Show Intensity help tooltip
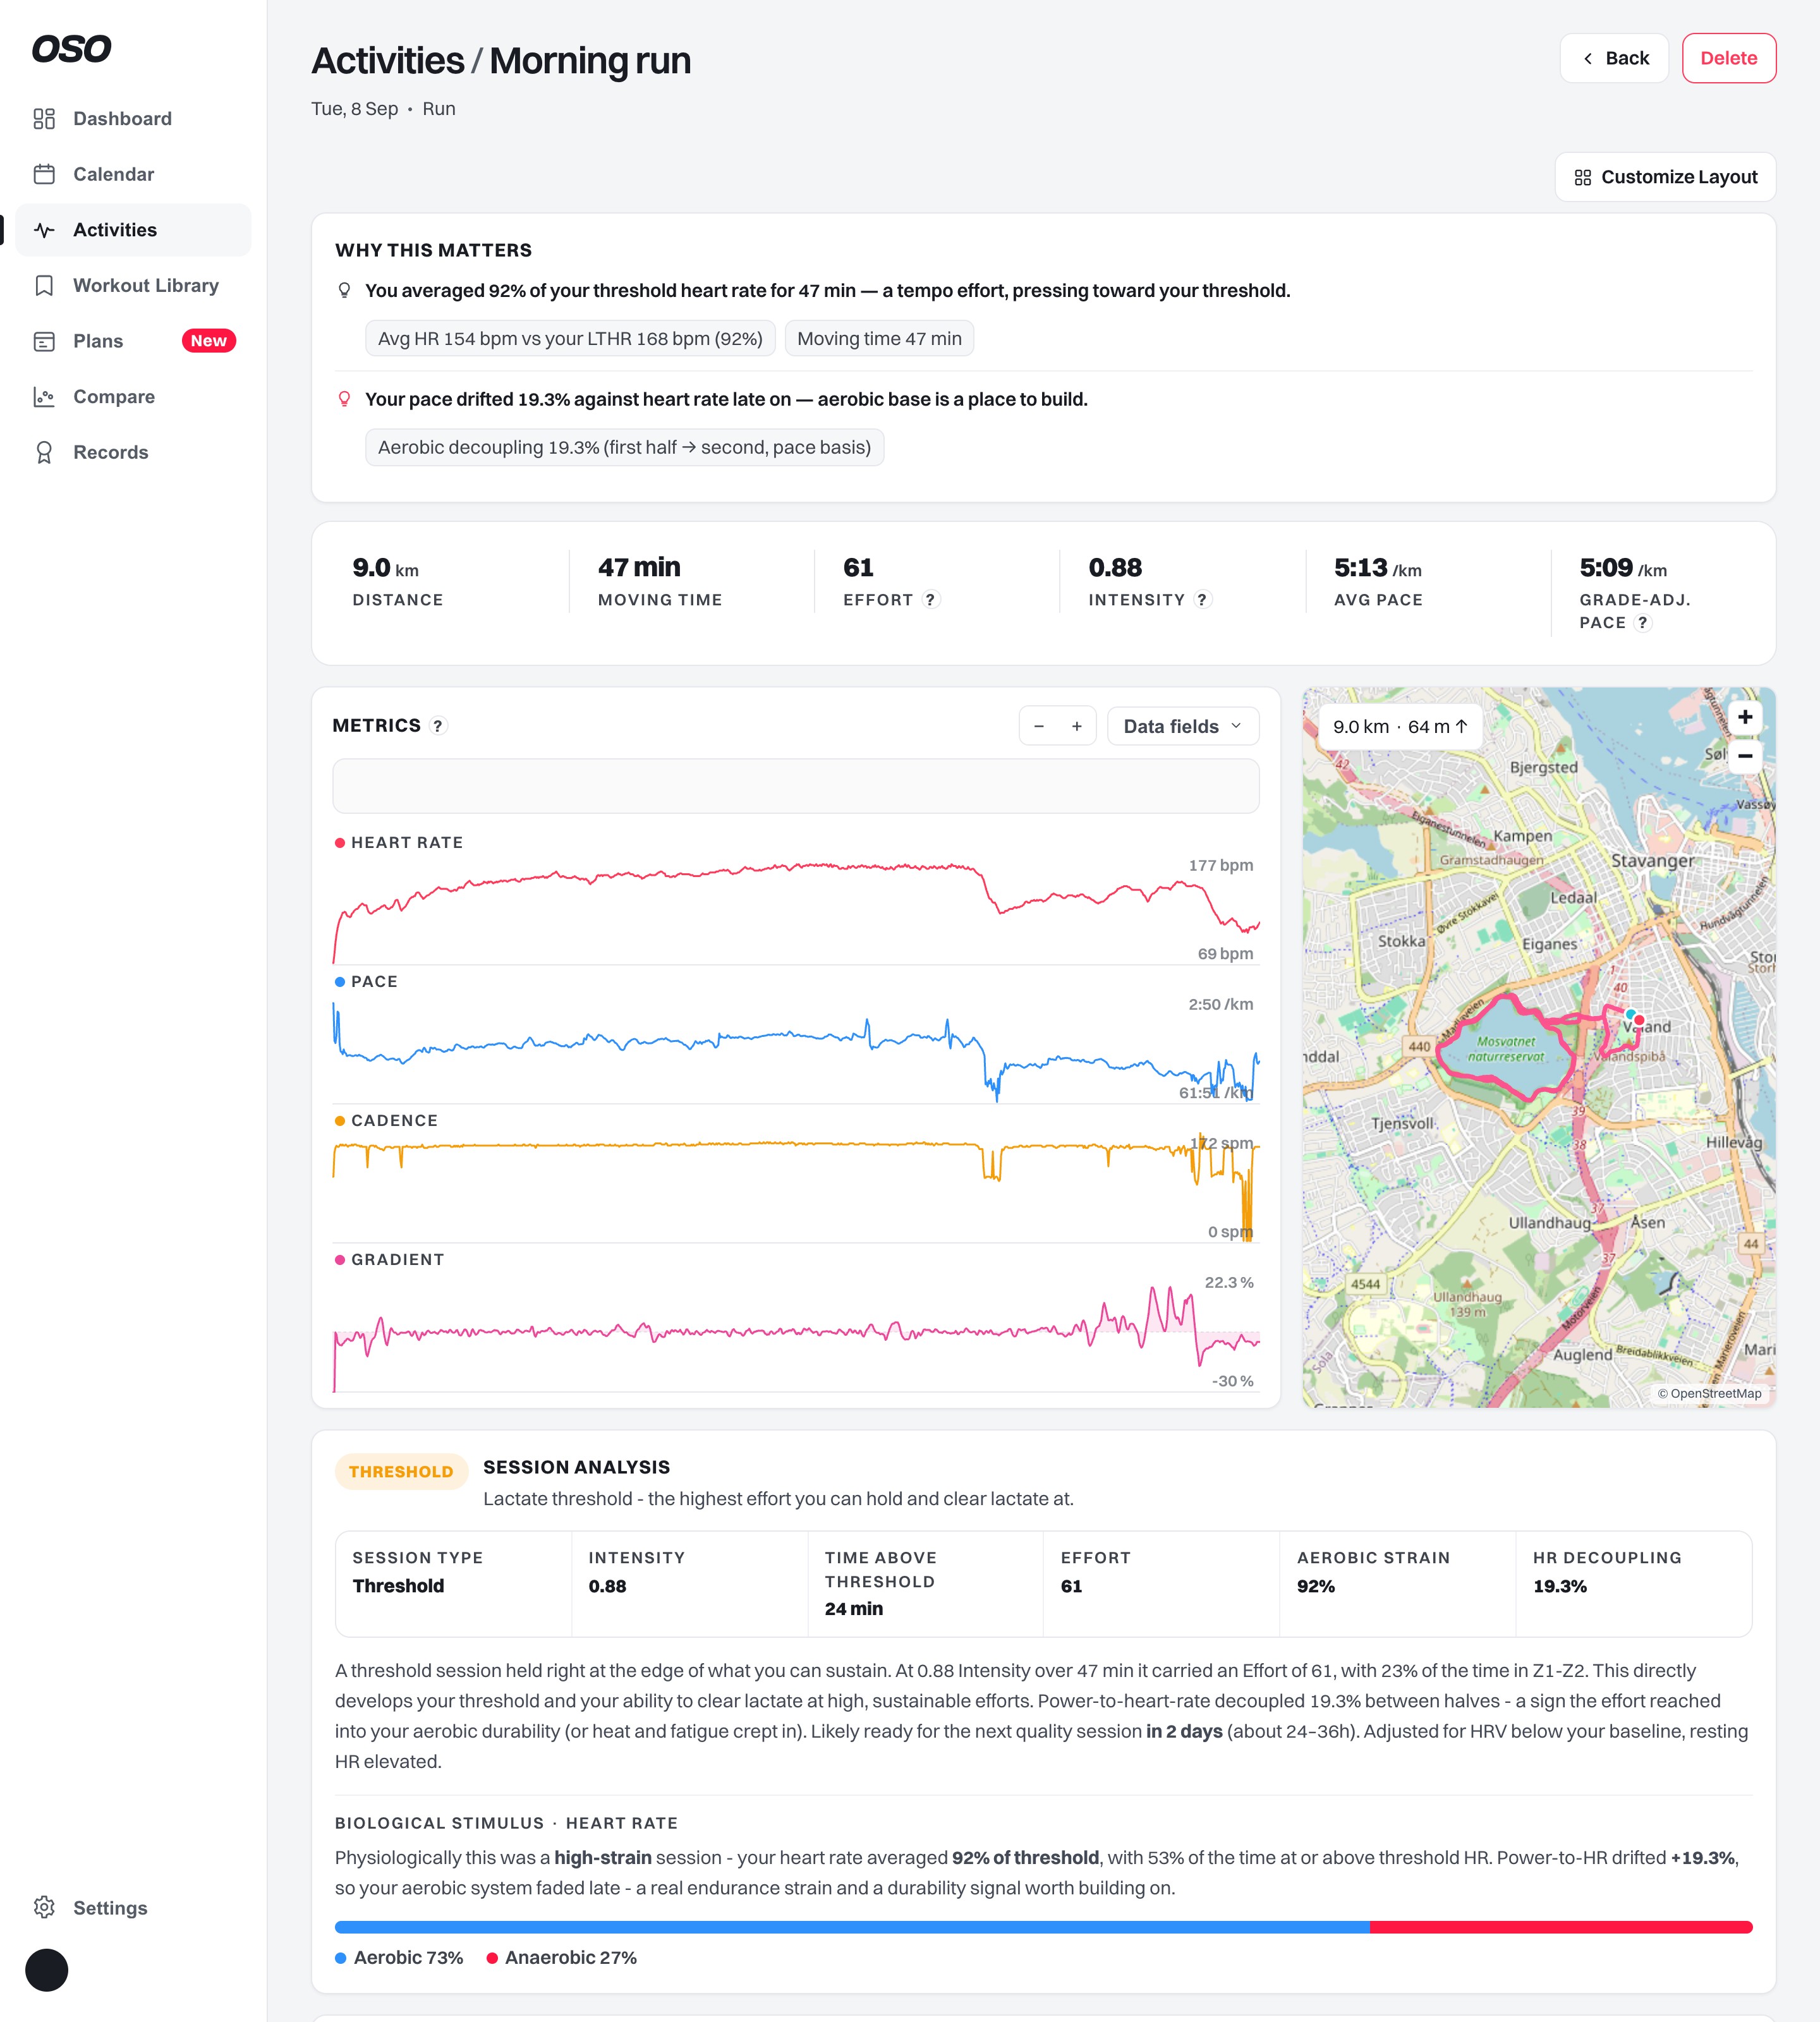1820x2022 pixels. [1202, 599]
